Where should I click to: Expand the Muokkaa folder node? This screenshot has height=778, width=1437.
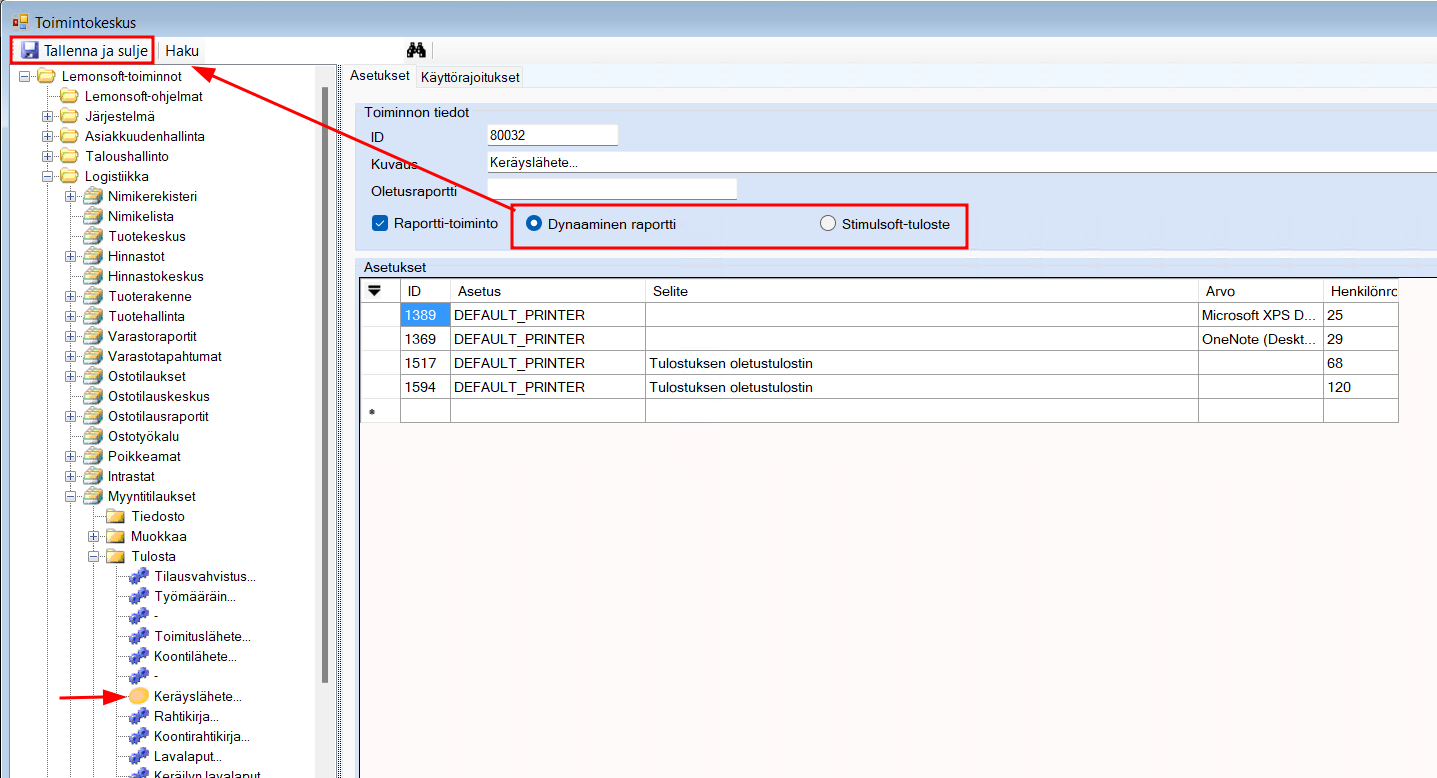click(93, 536)
